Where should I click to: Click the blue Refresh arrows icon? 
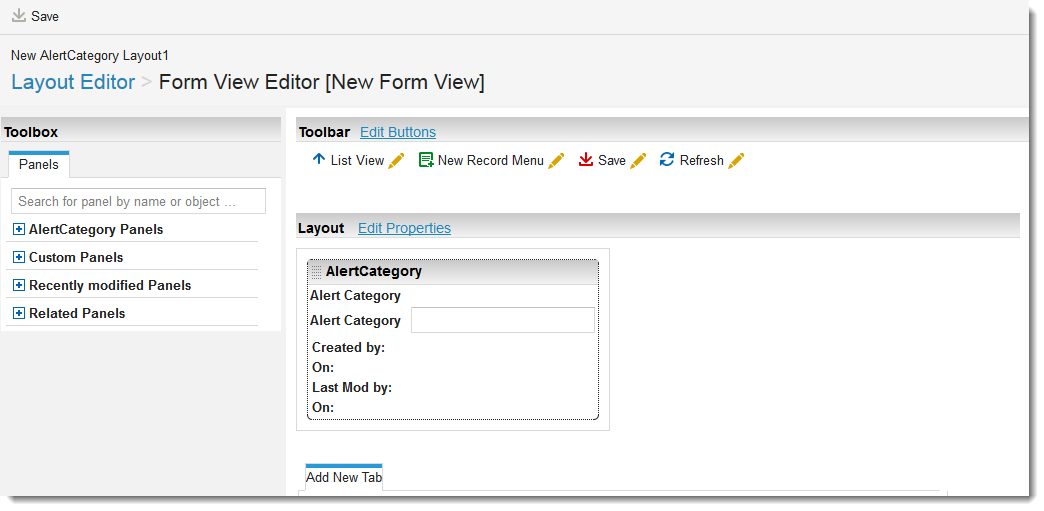[x=667, y=160]
